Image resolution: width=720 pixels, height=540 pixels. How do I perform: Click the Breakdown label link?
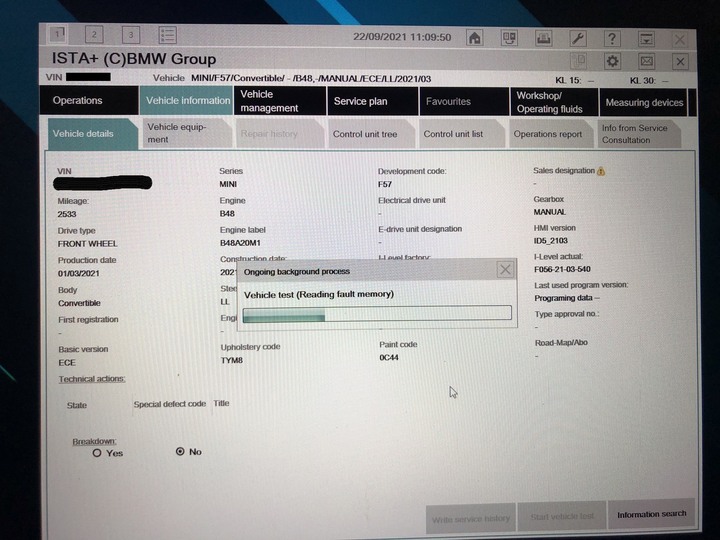pos(94,441)
